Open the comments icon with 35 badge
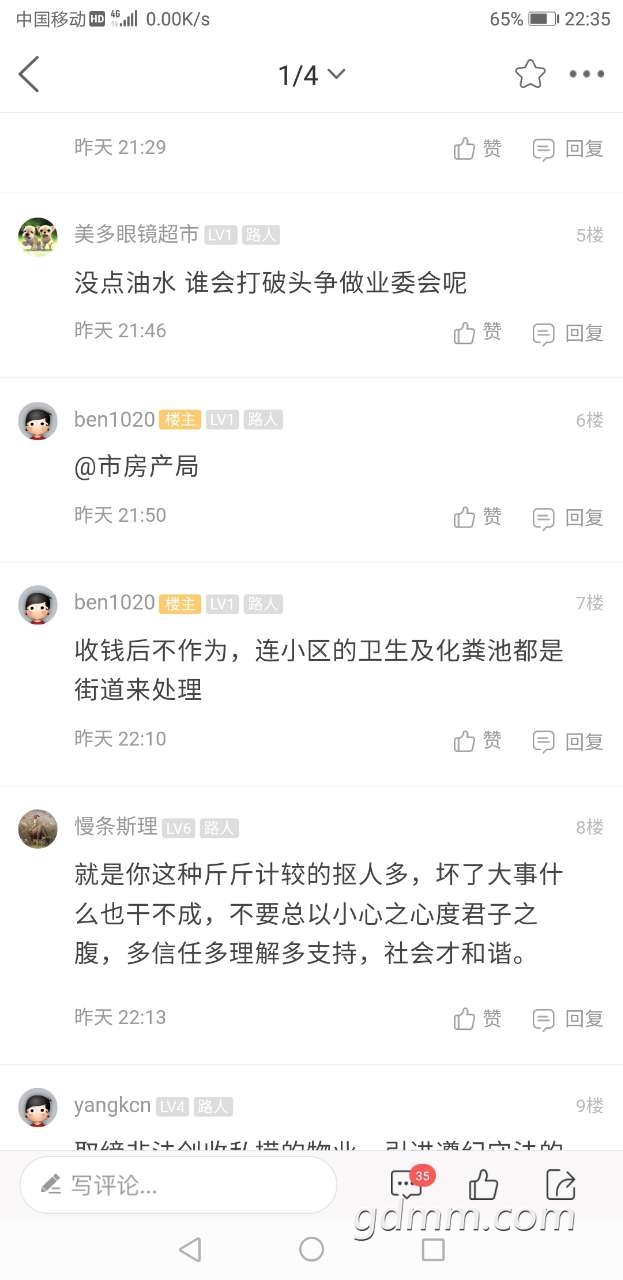 point(407,1185)
